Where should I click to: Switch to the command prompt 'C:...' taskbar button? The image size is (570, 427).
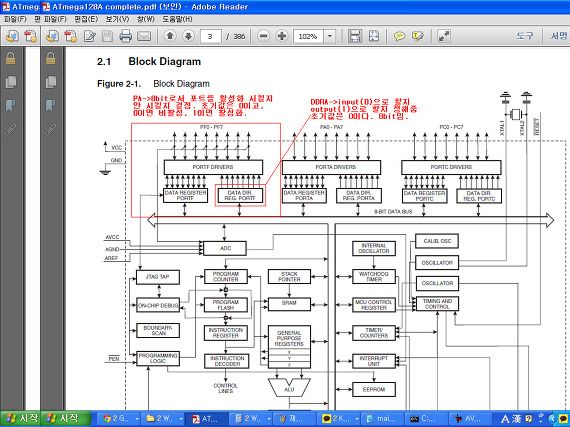[x=426, y=419]
